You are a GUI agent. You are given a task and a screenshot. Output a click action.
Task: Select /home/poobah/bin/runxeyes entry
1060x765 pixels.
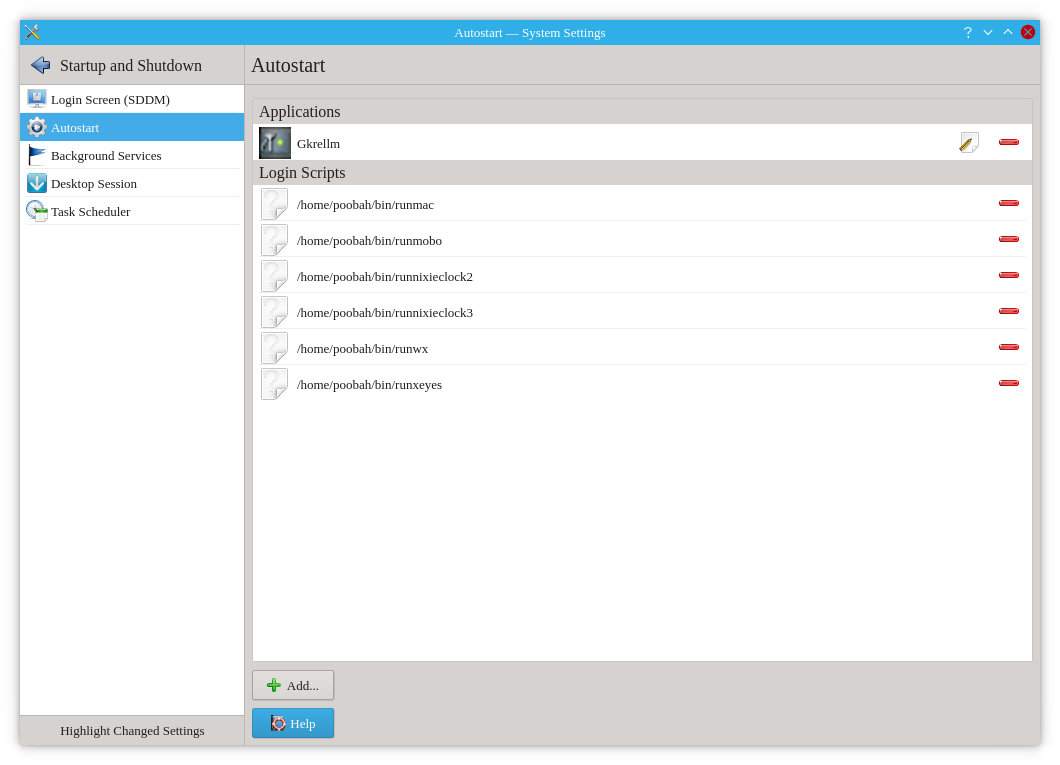642,384
